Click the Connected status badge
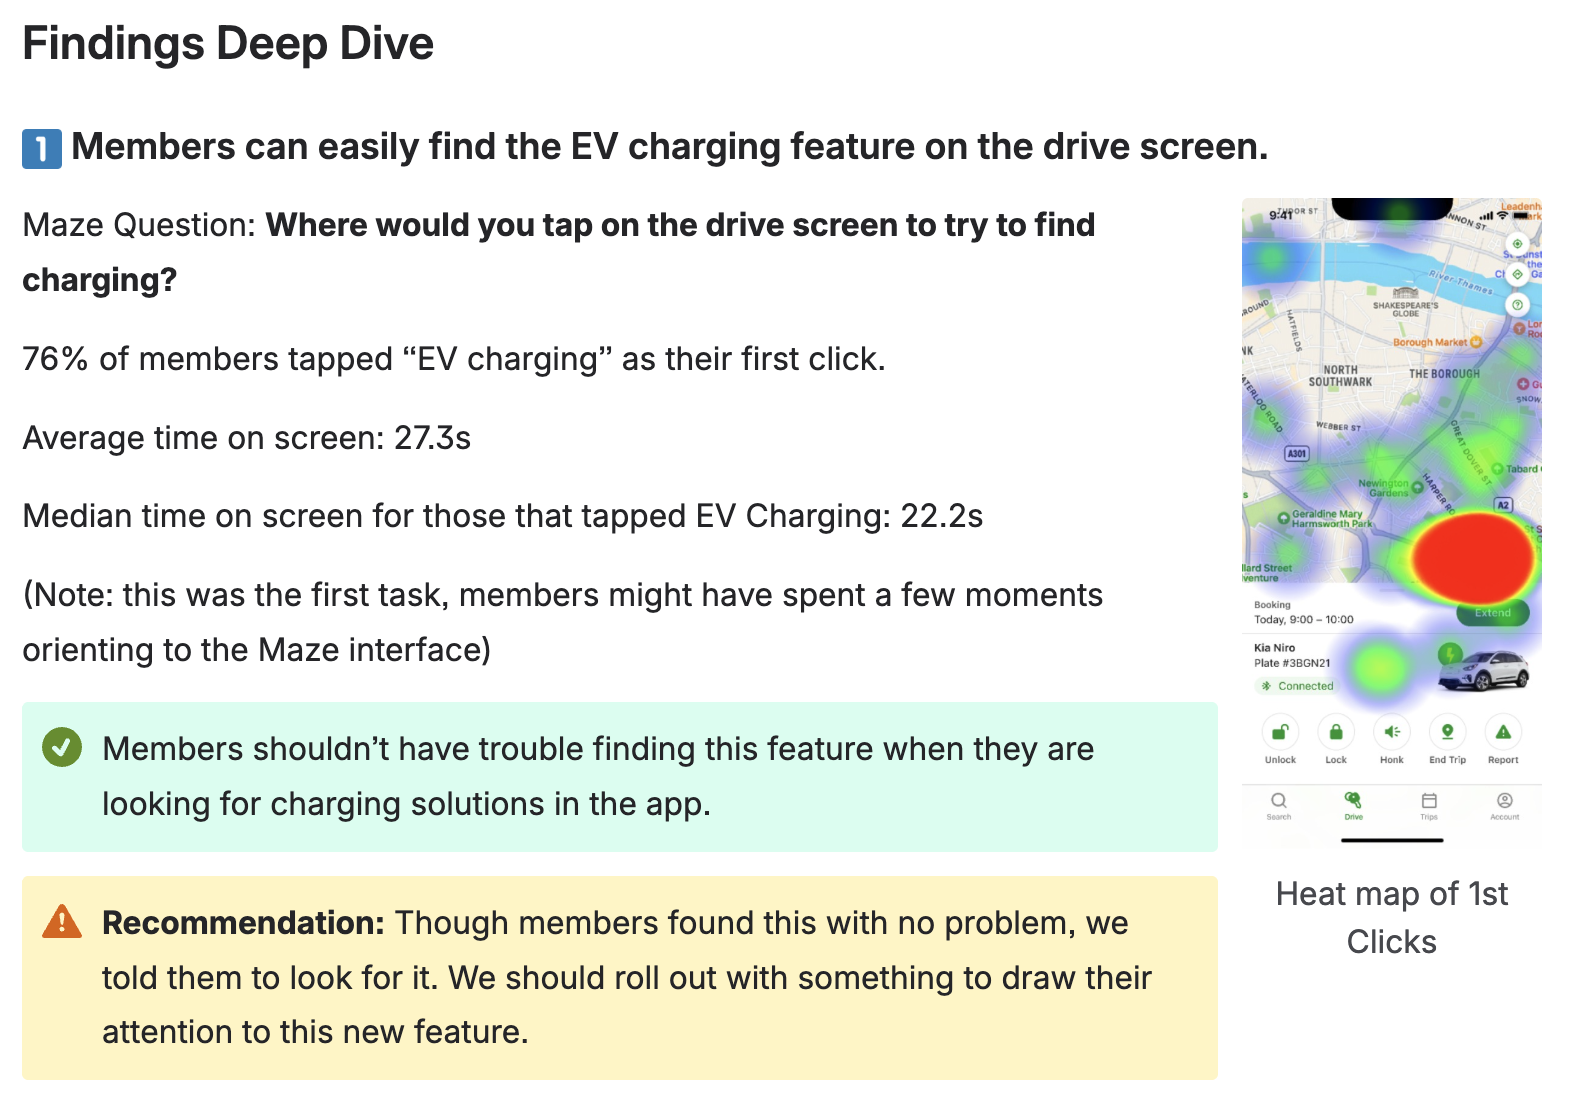The height and width of the screenshot is (1104, 1578). (x=1296, y=686)
